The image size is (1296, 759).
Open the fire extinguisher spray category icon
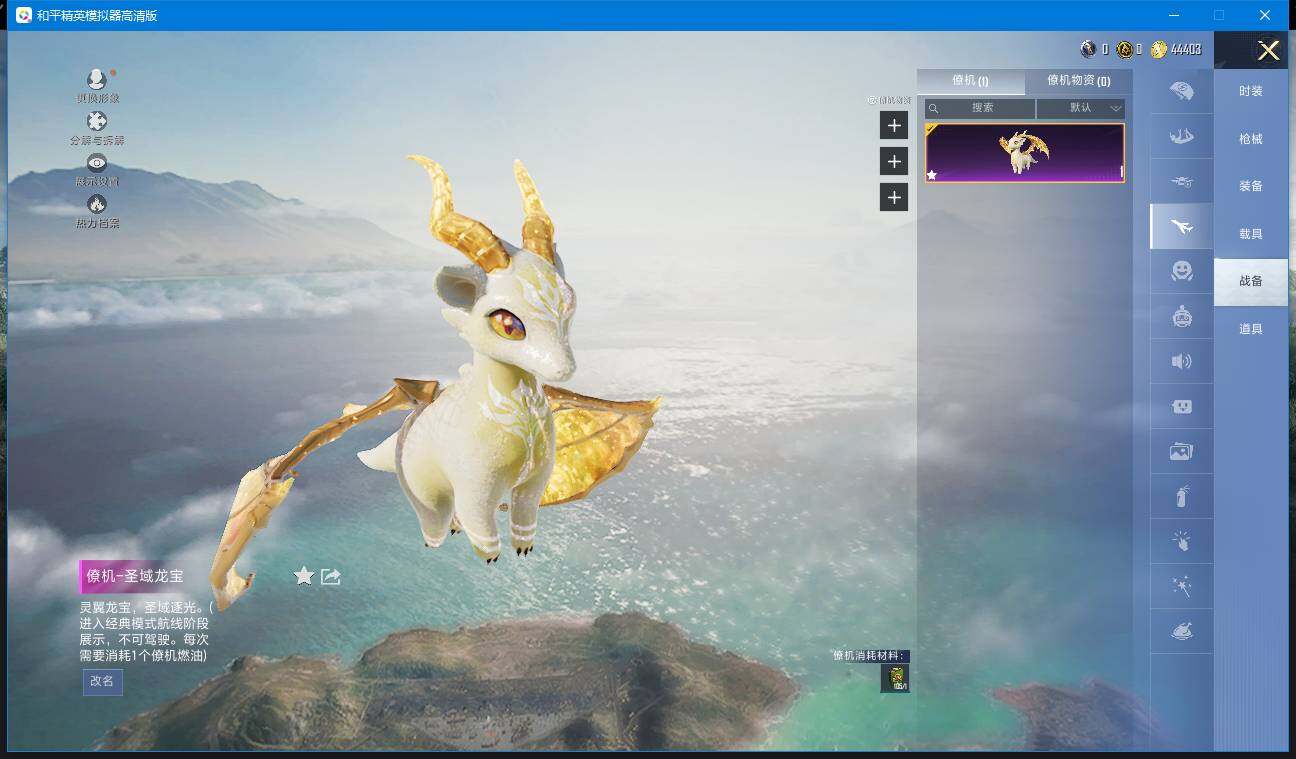coord(1181,496)
